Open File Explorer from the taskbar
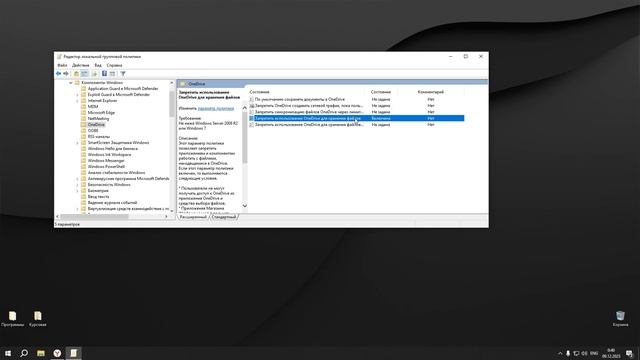The height and width of the screenshot is (360, 640). coord(41,353)
